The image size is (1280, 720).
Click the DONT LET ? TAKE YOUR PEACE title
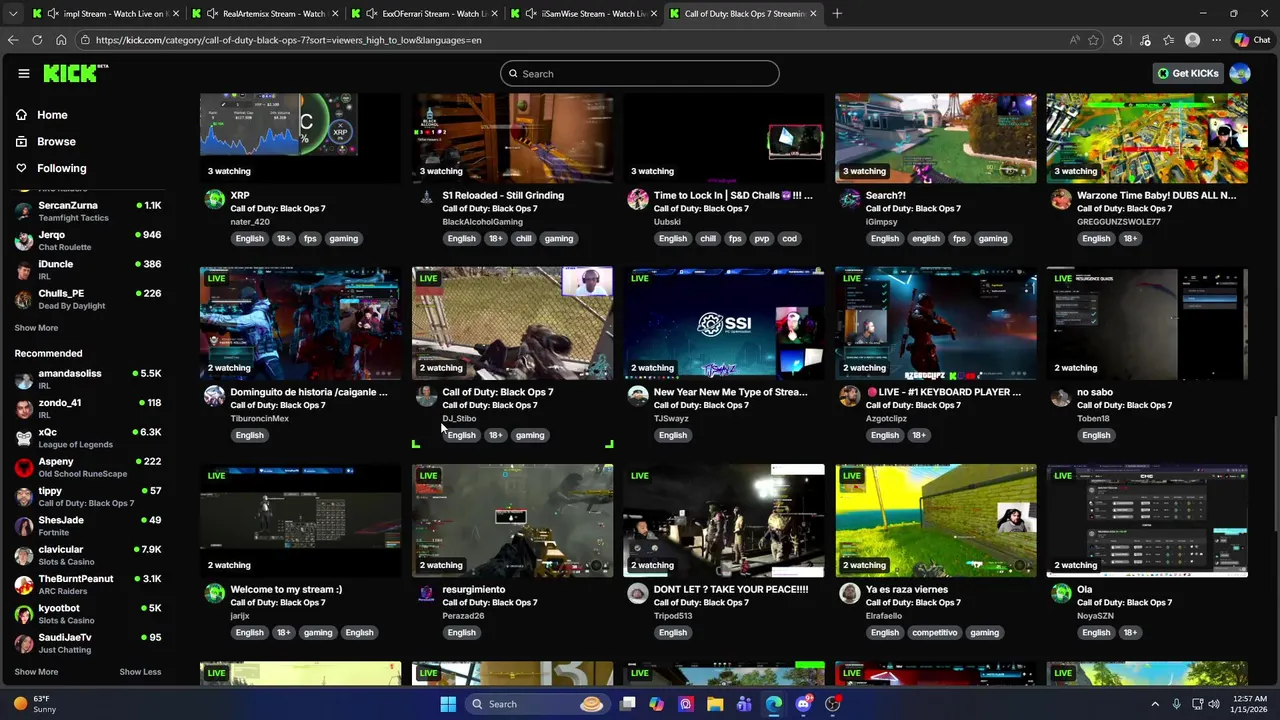point(731,590)
